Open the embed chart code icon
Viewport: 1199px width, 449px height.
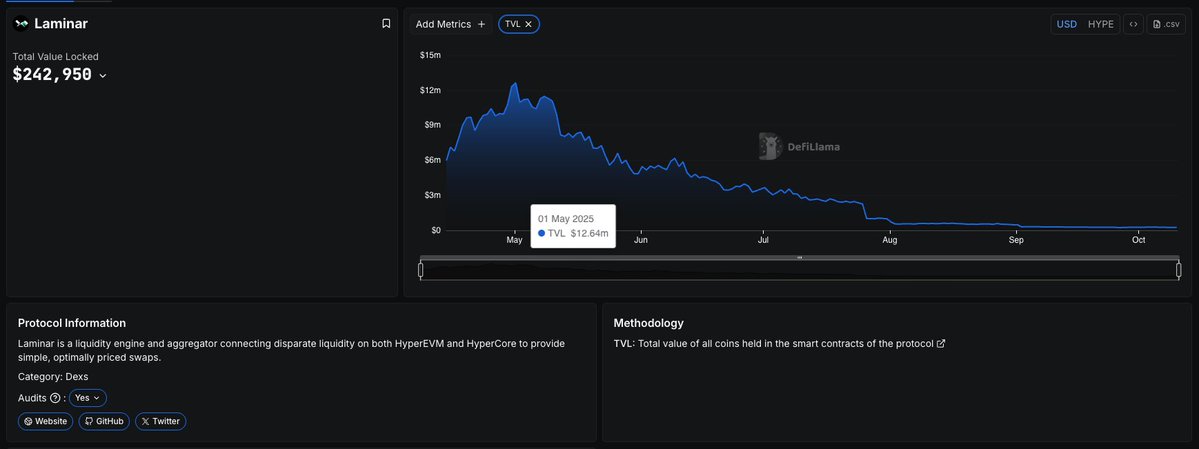click(x=1133, y=24)
